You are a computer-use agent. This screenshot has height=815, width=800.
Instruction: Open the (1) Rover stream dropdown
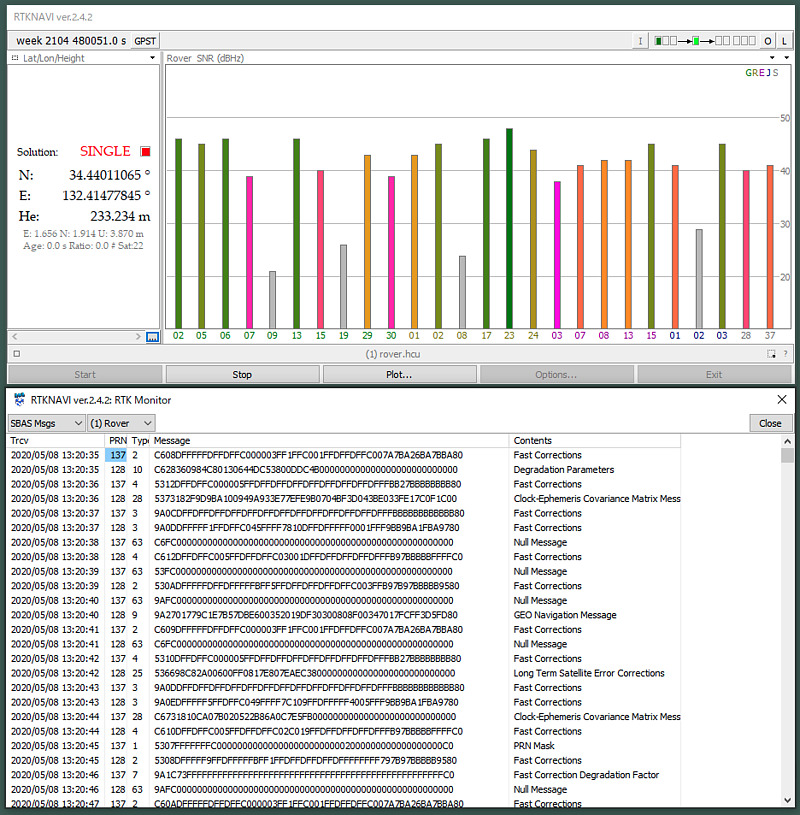point(121,423)
